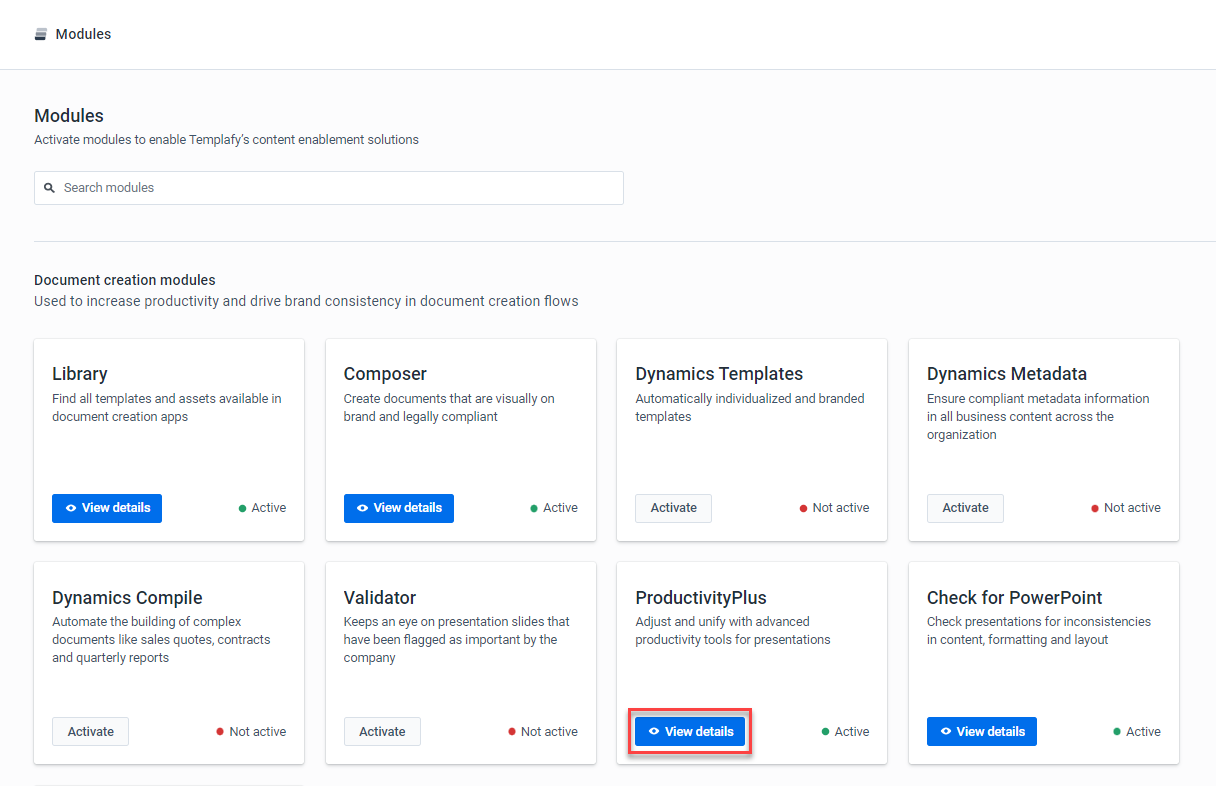Click eye icon on Composer button

click(x=363, y=508)
